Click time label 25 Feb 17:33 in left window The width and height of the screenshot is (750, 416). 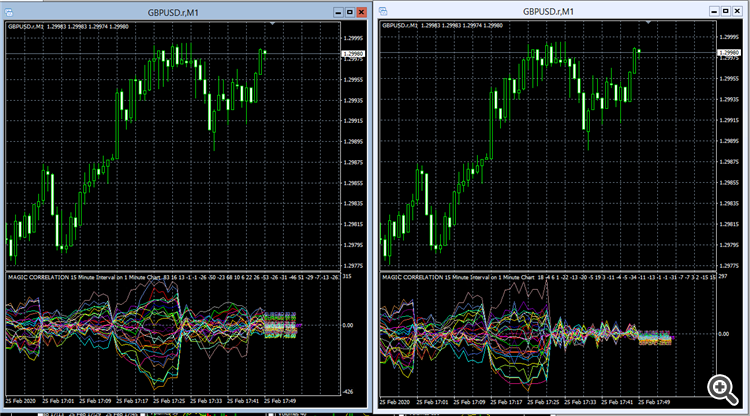206,401
